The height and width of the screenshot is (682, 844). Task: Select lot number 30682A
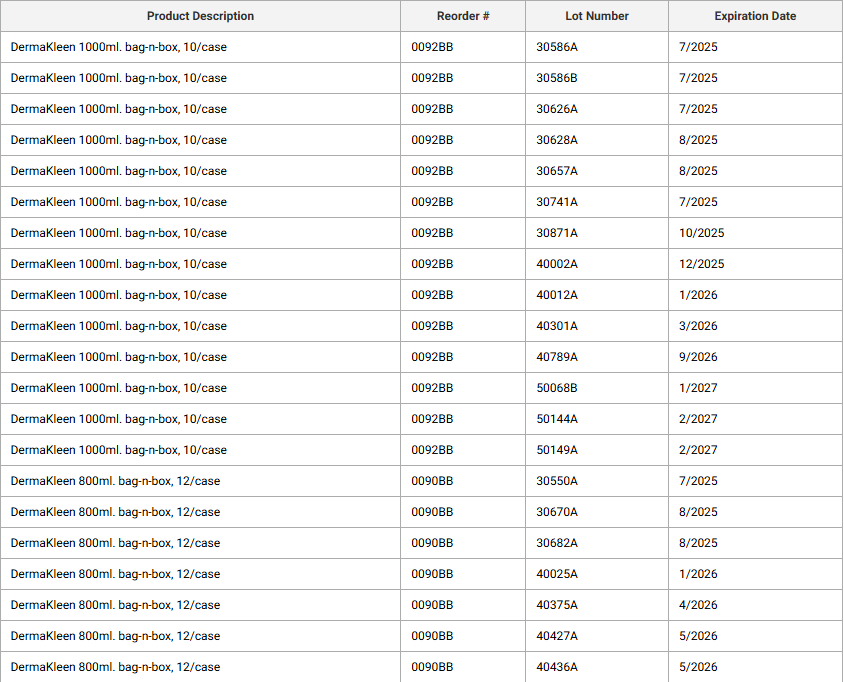pyautogui.click(x=557, y=543)
